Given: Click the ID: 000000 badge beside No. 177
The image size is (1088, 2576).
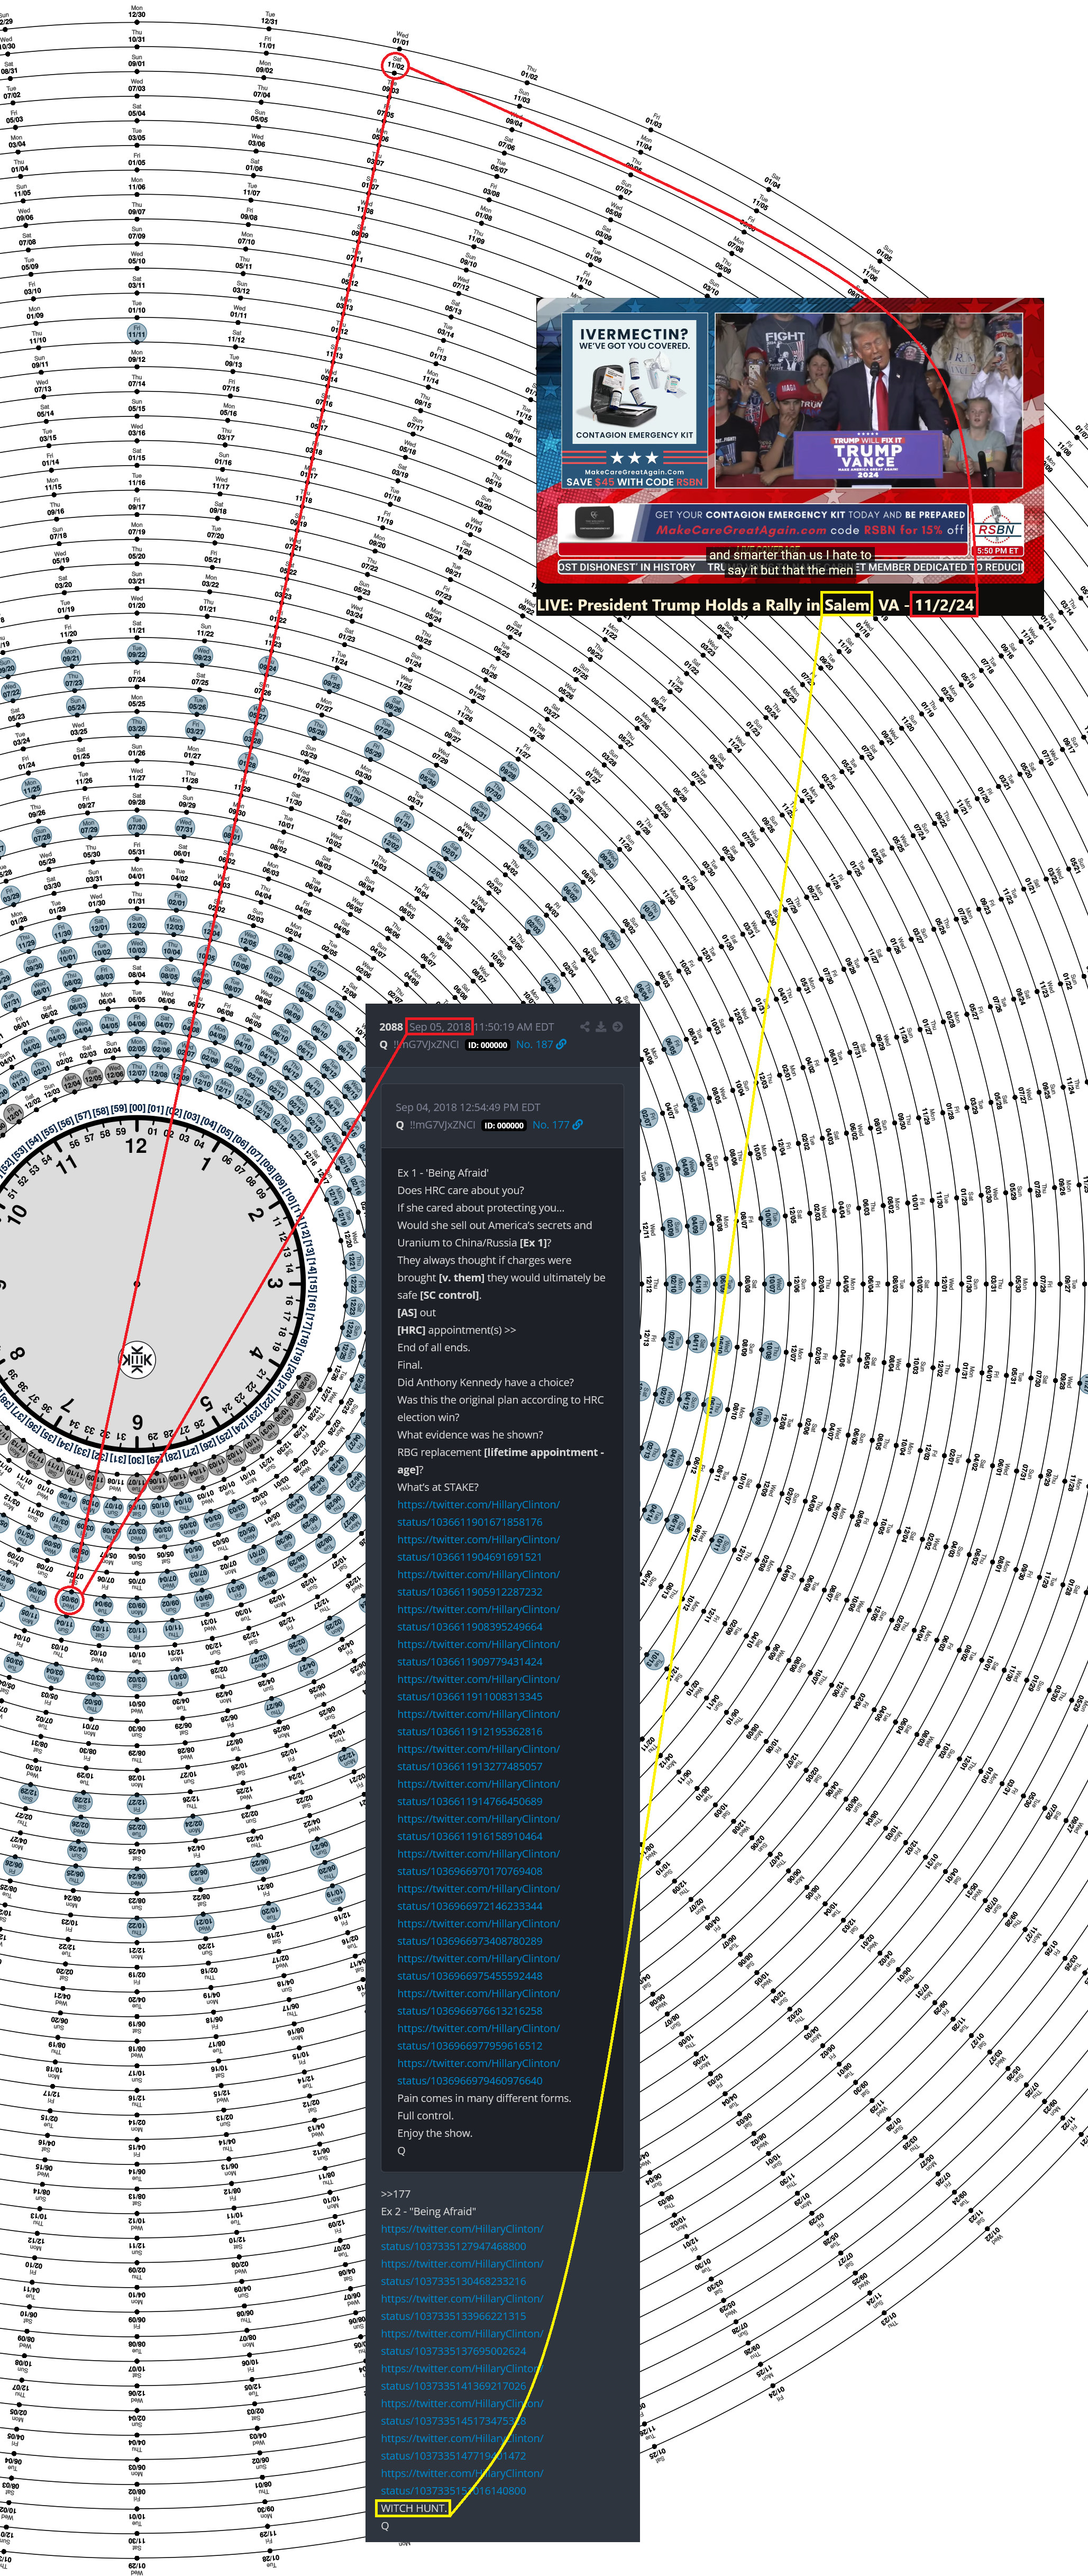Looking at the screenshot, I should 504,1125.
